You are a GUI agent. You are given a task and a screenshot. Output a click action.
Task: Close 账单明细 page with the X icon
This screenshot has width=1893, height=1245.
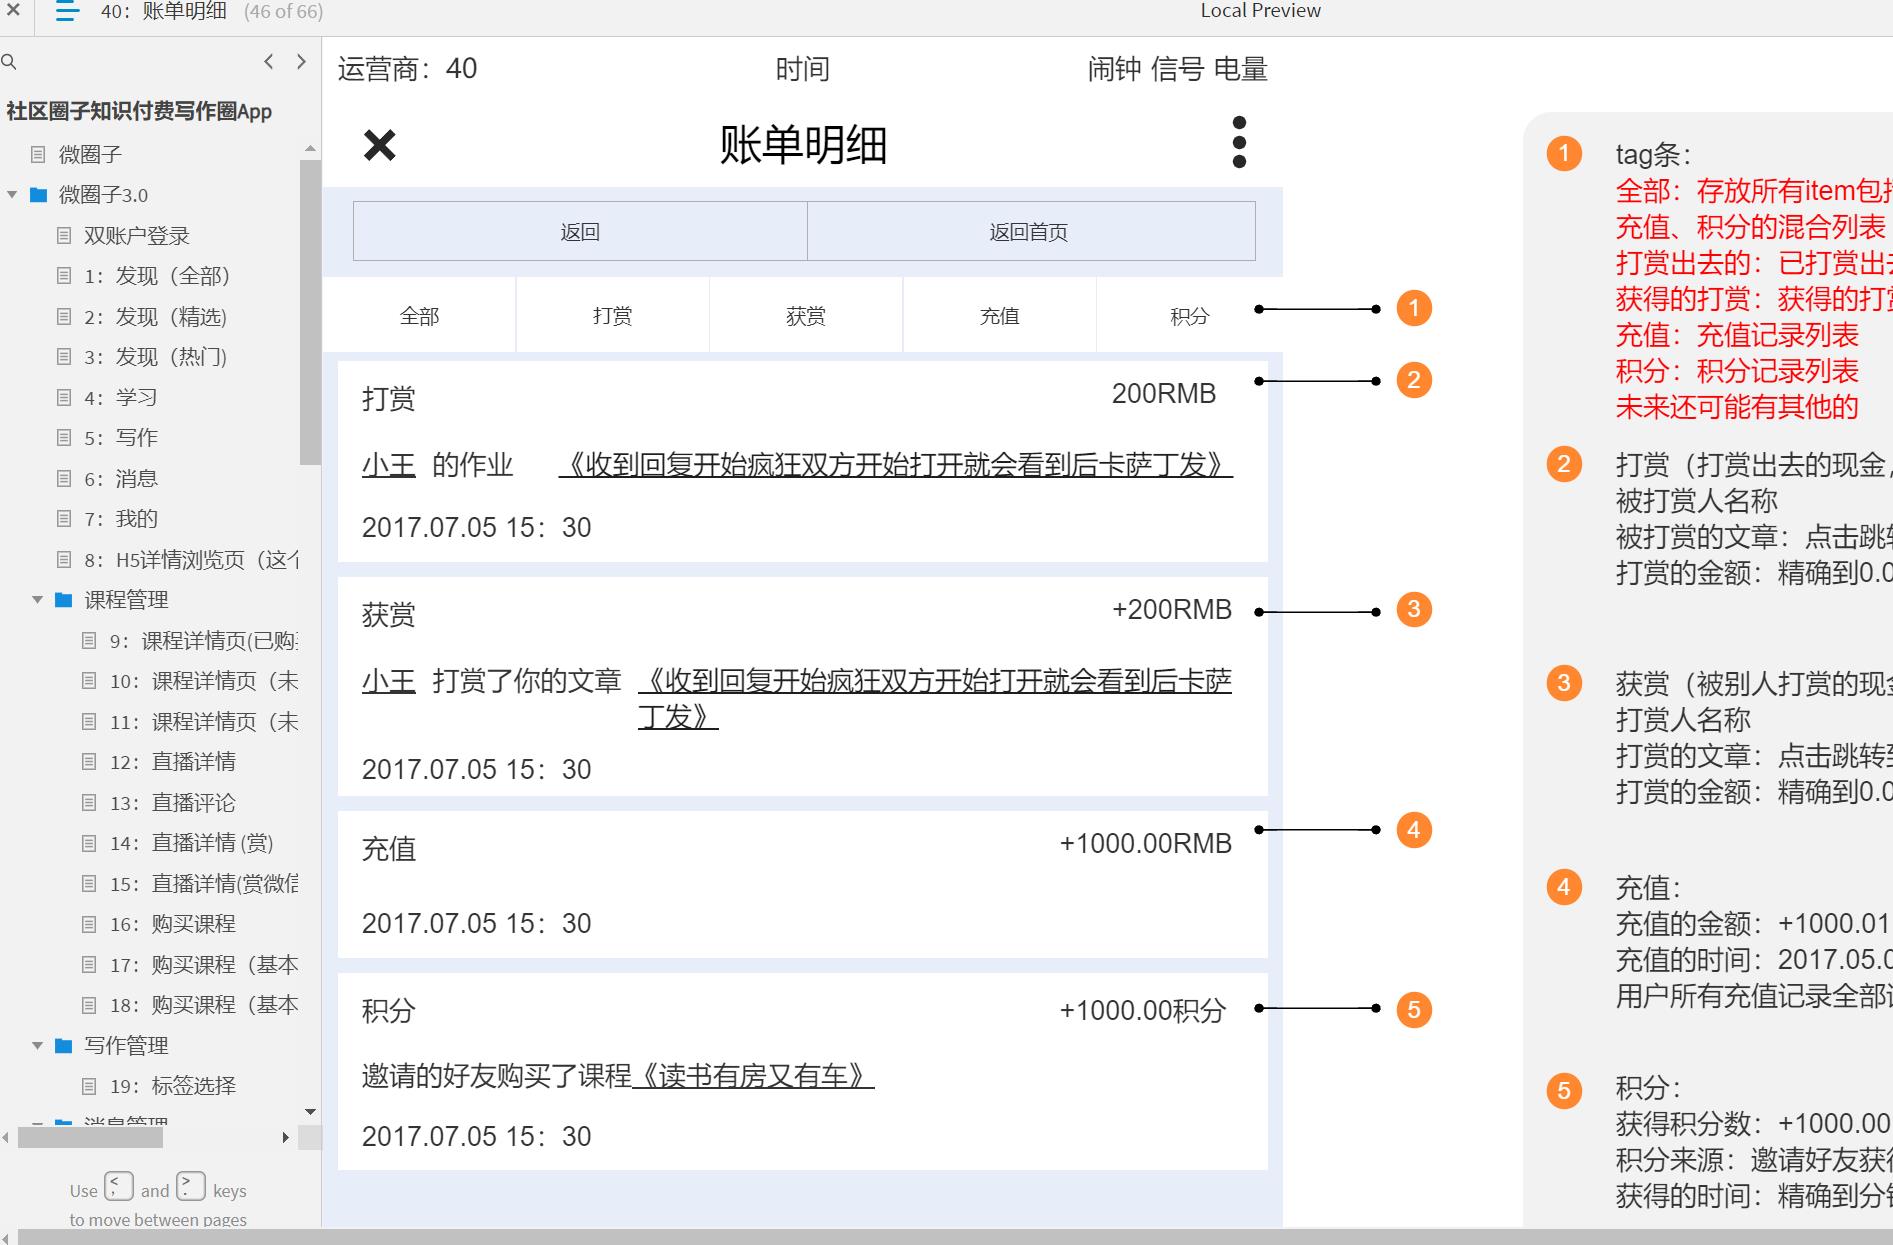point(380,146)
